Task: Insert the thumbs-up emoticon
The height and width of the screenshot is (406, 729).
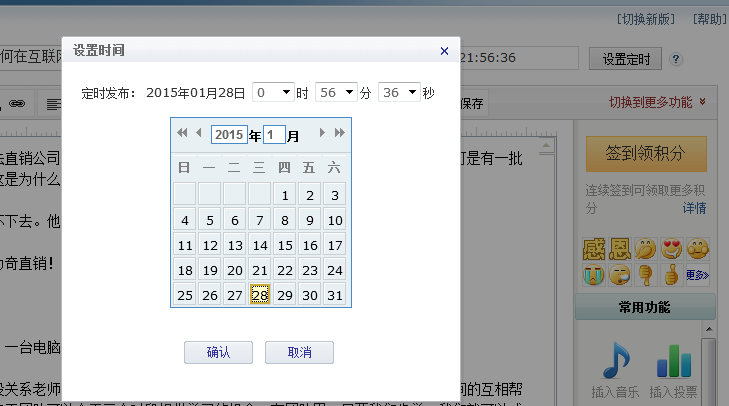Action: pyautogui.click(x=671, y=275)
